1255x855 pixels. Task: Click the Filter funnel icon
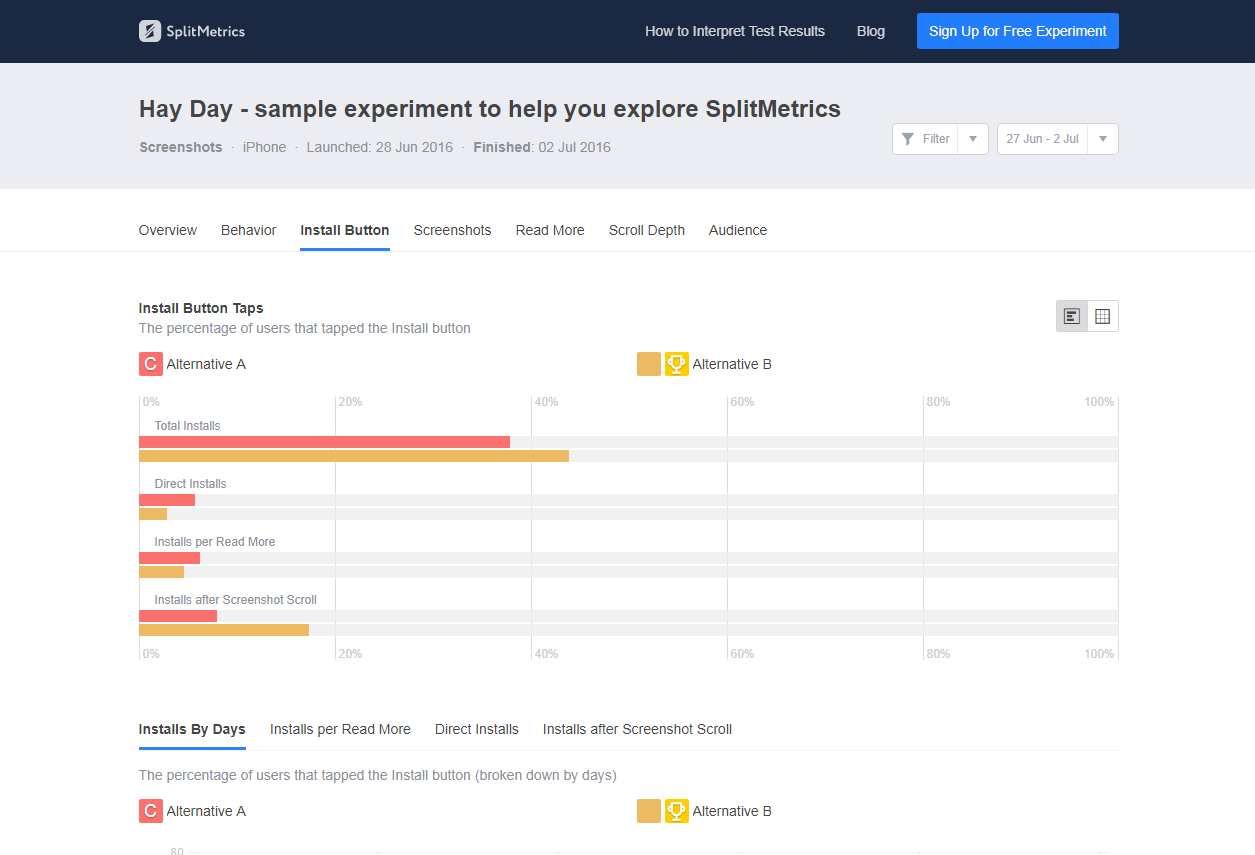[908, 139]
